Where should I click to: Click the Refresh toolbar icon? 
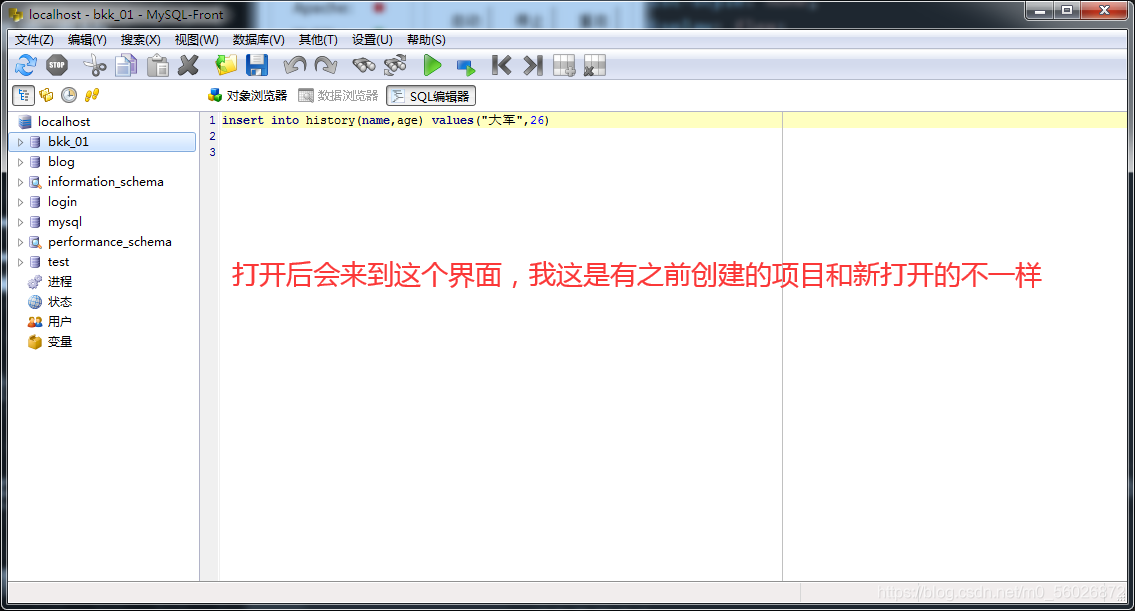coord(26,66)
